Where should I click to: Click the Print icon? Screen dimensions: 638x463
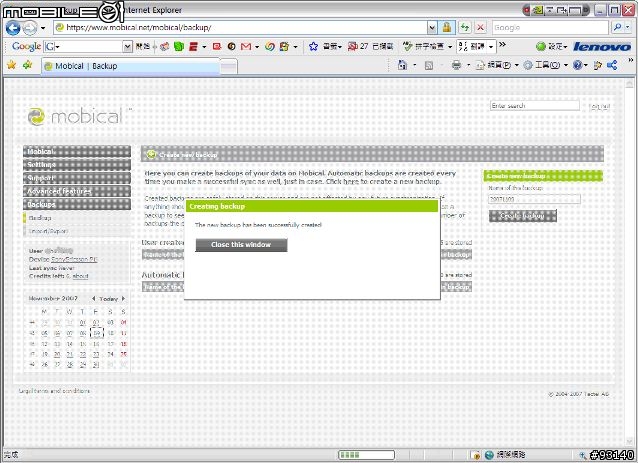click(x=457, y=65)
